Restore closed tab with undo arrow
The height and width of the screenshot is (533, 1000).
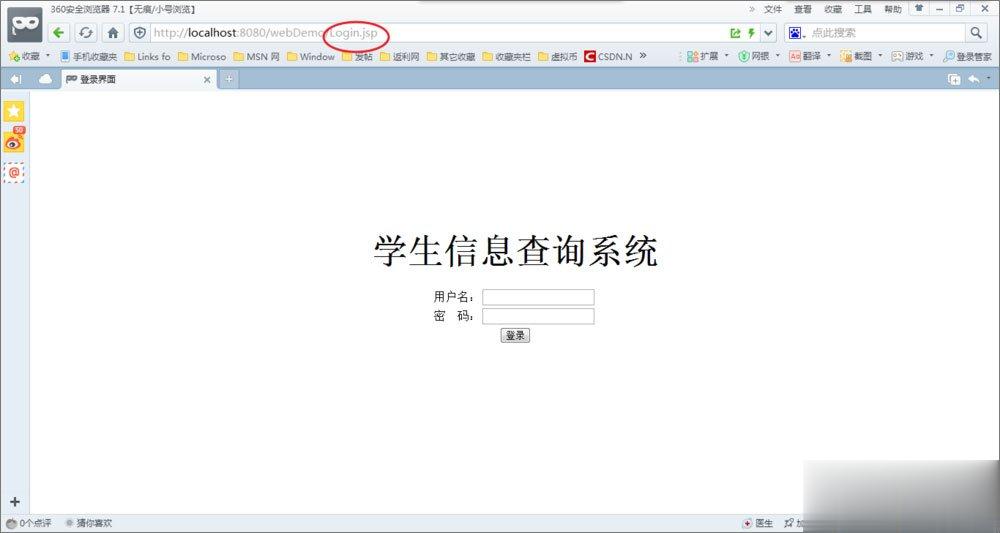974,79
